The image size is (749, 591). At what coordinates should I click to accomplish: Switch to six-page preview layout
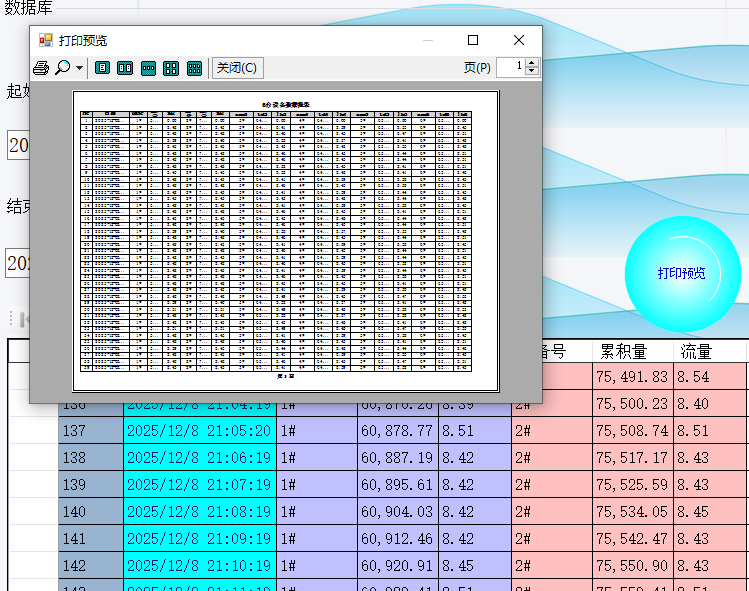tap(194, 68)
